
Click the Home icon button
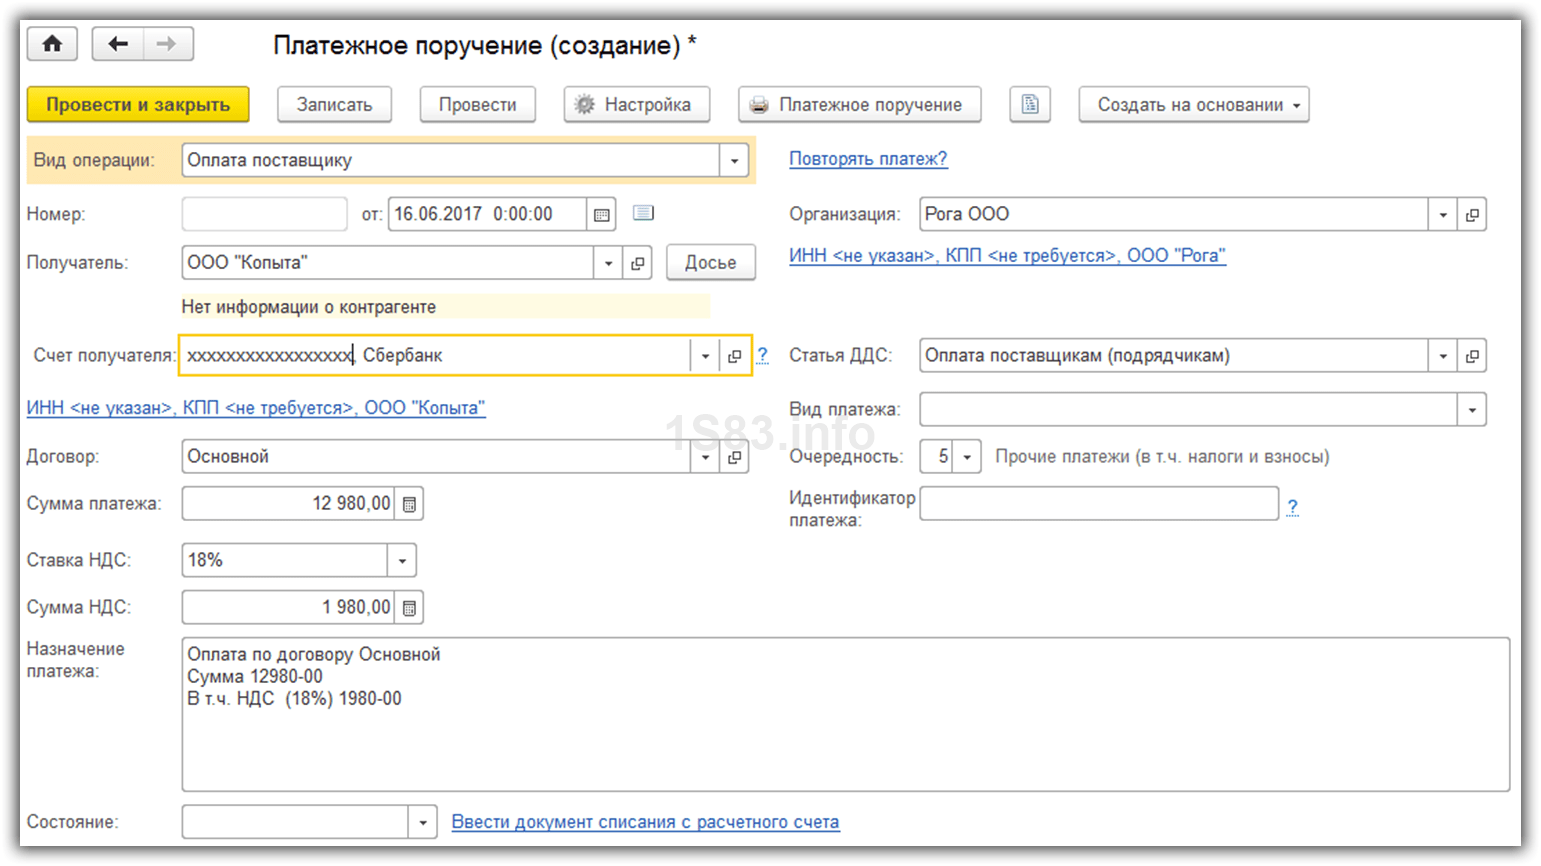[x=52, y=44]
